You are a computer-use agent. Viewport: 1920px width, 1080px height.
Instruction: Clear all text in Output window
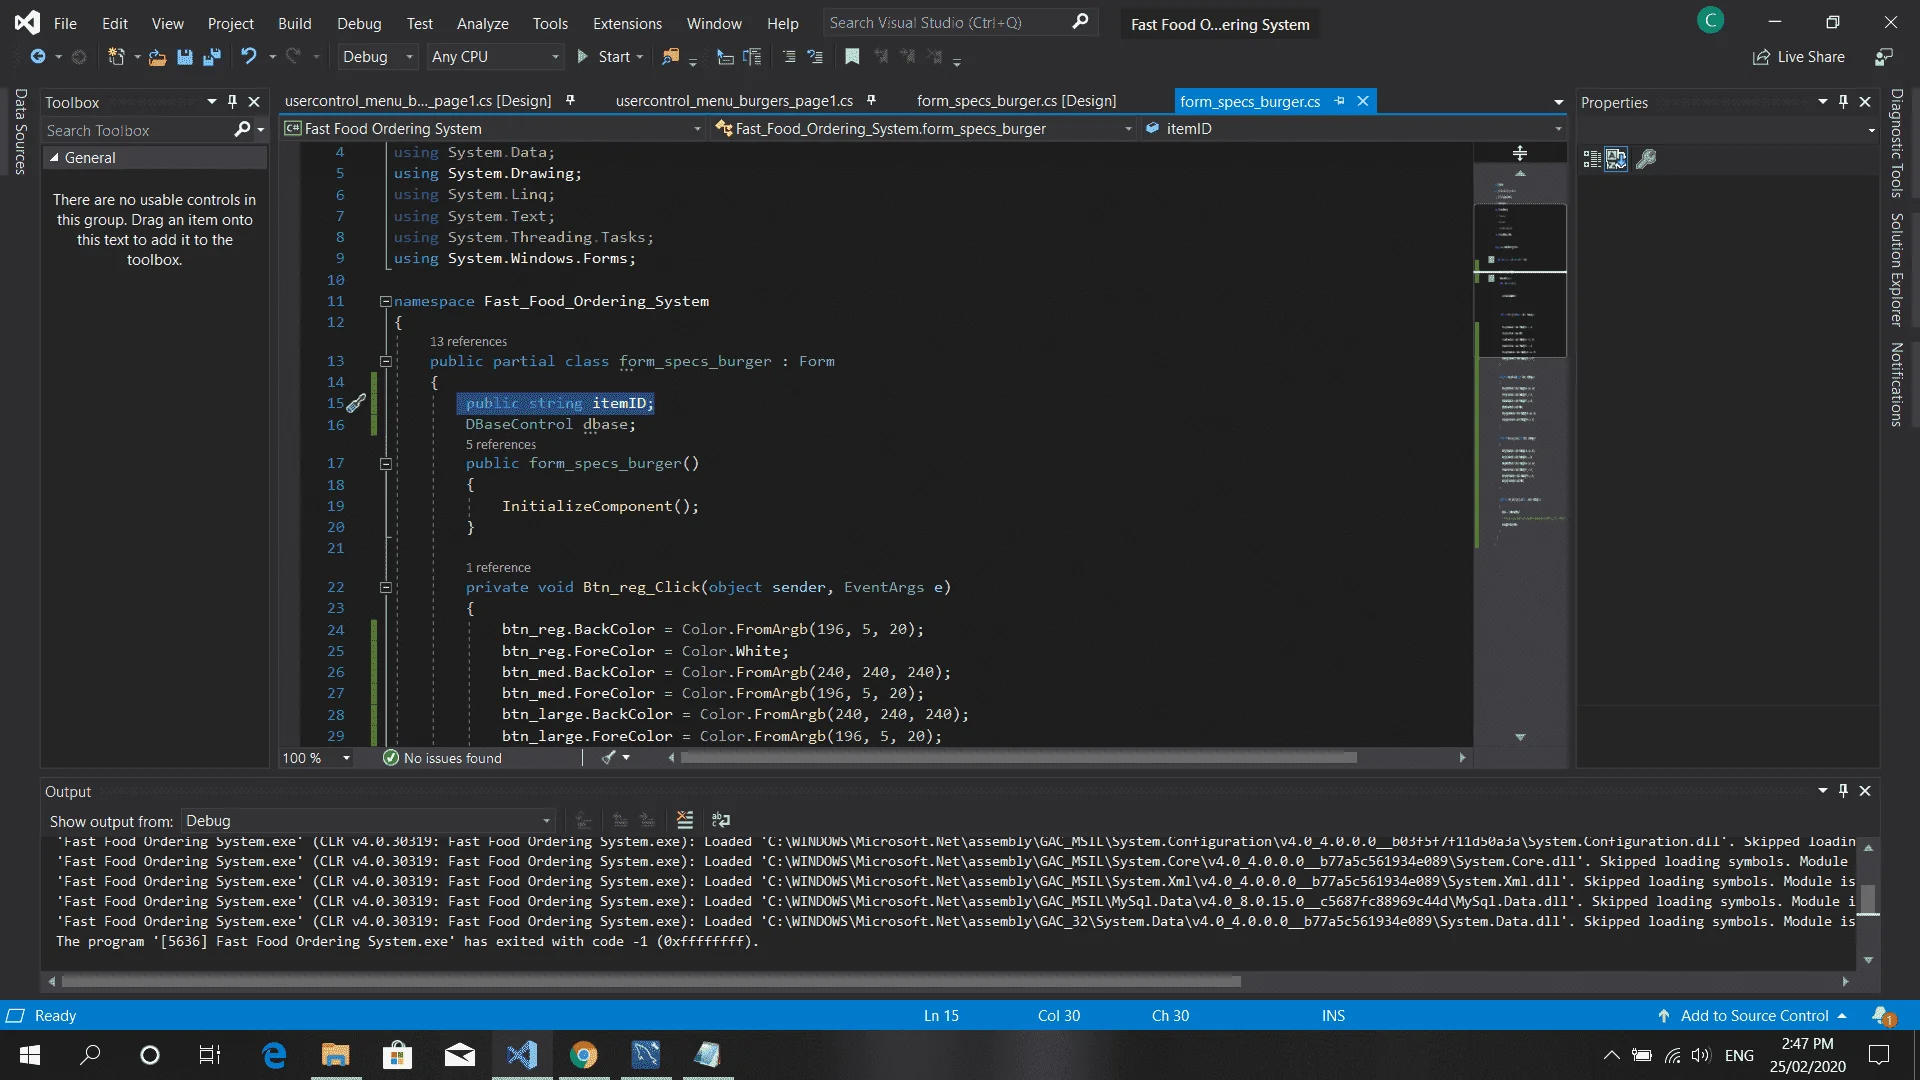(x=685, y=820)
